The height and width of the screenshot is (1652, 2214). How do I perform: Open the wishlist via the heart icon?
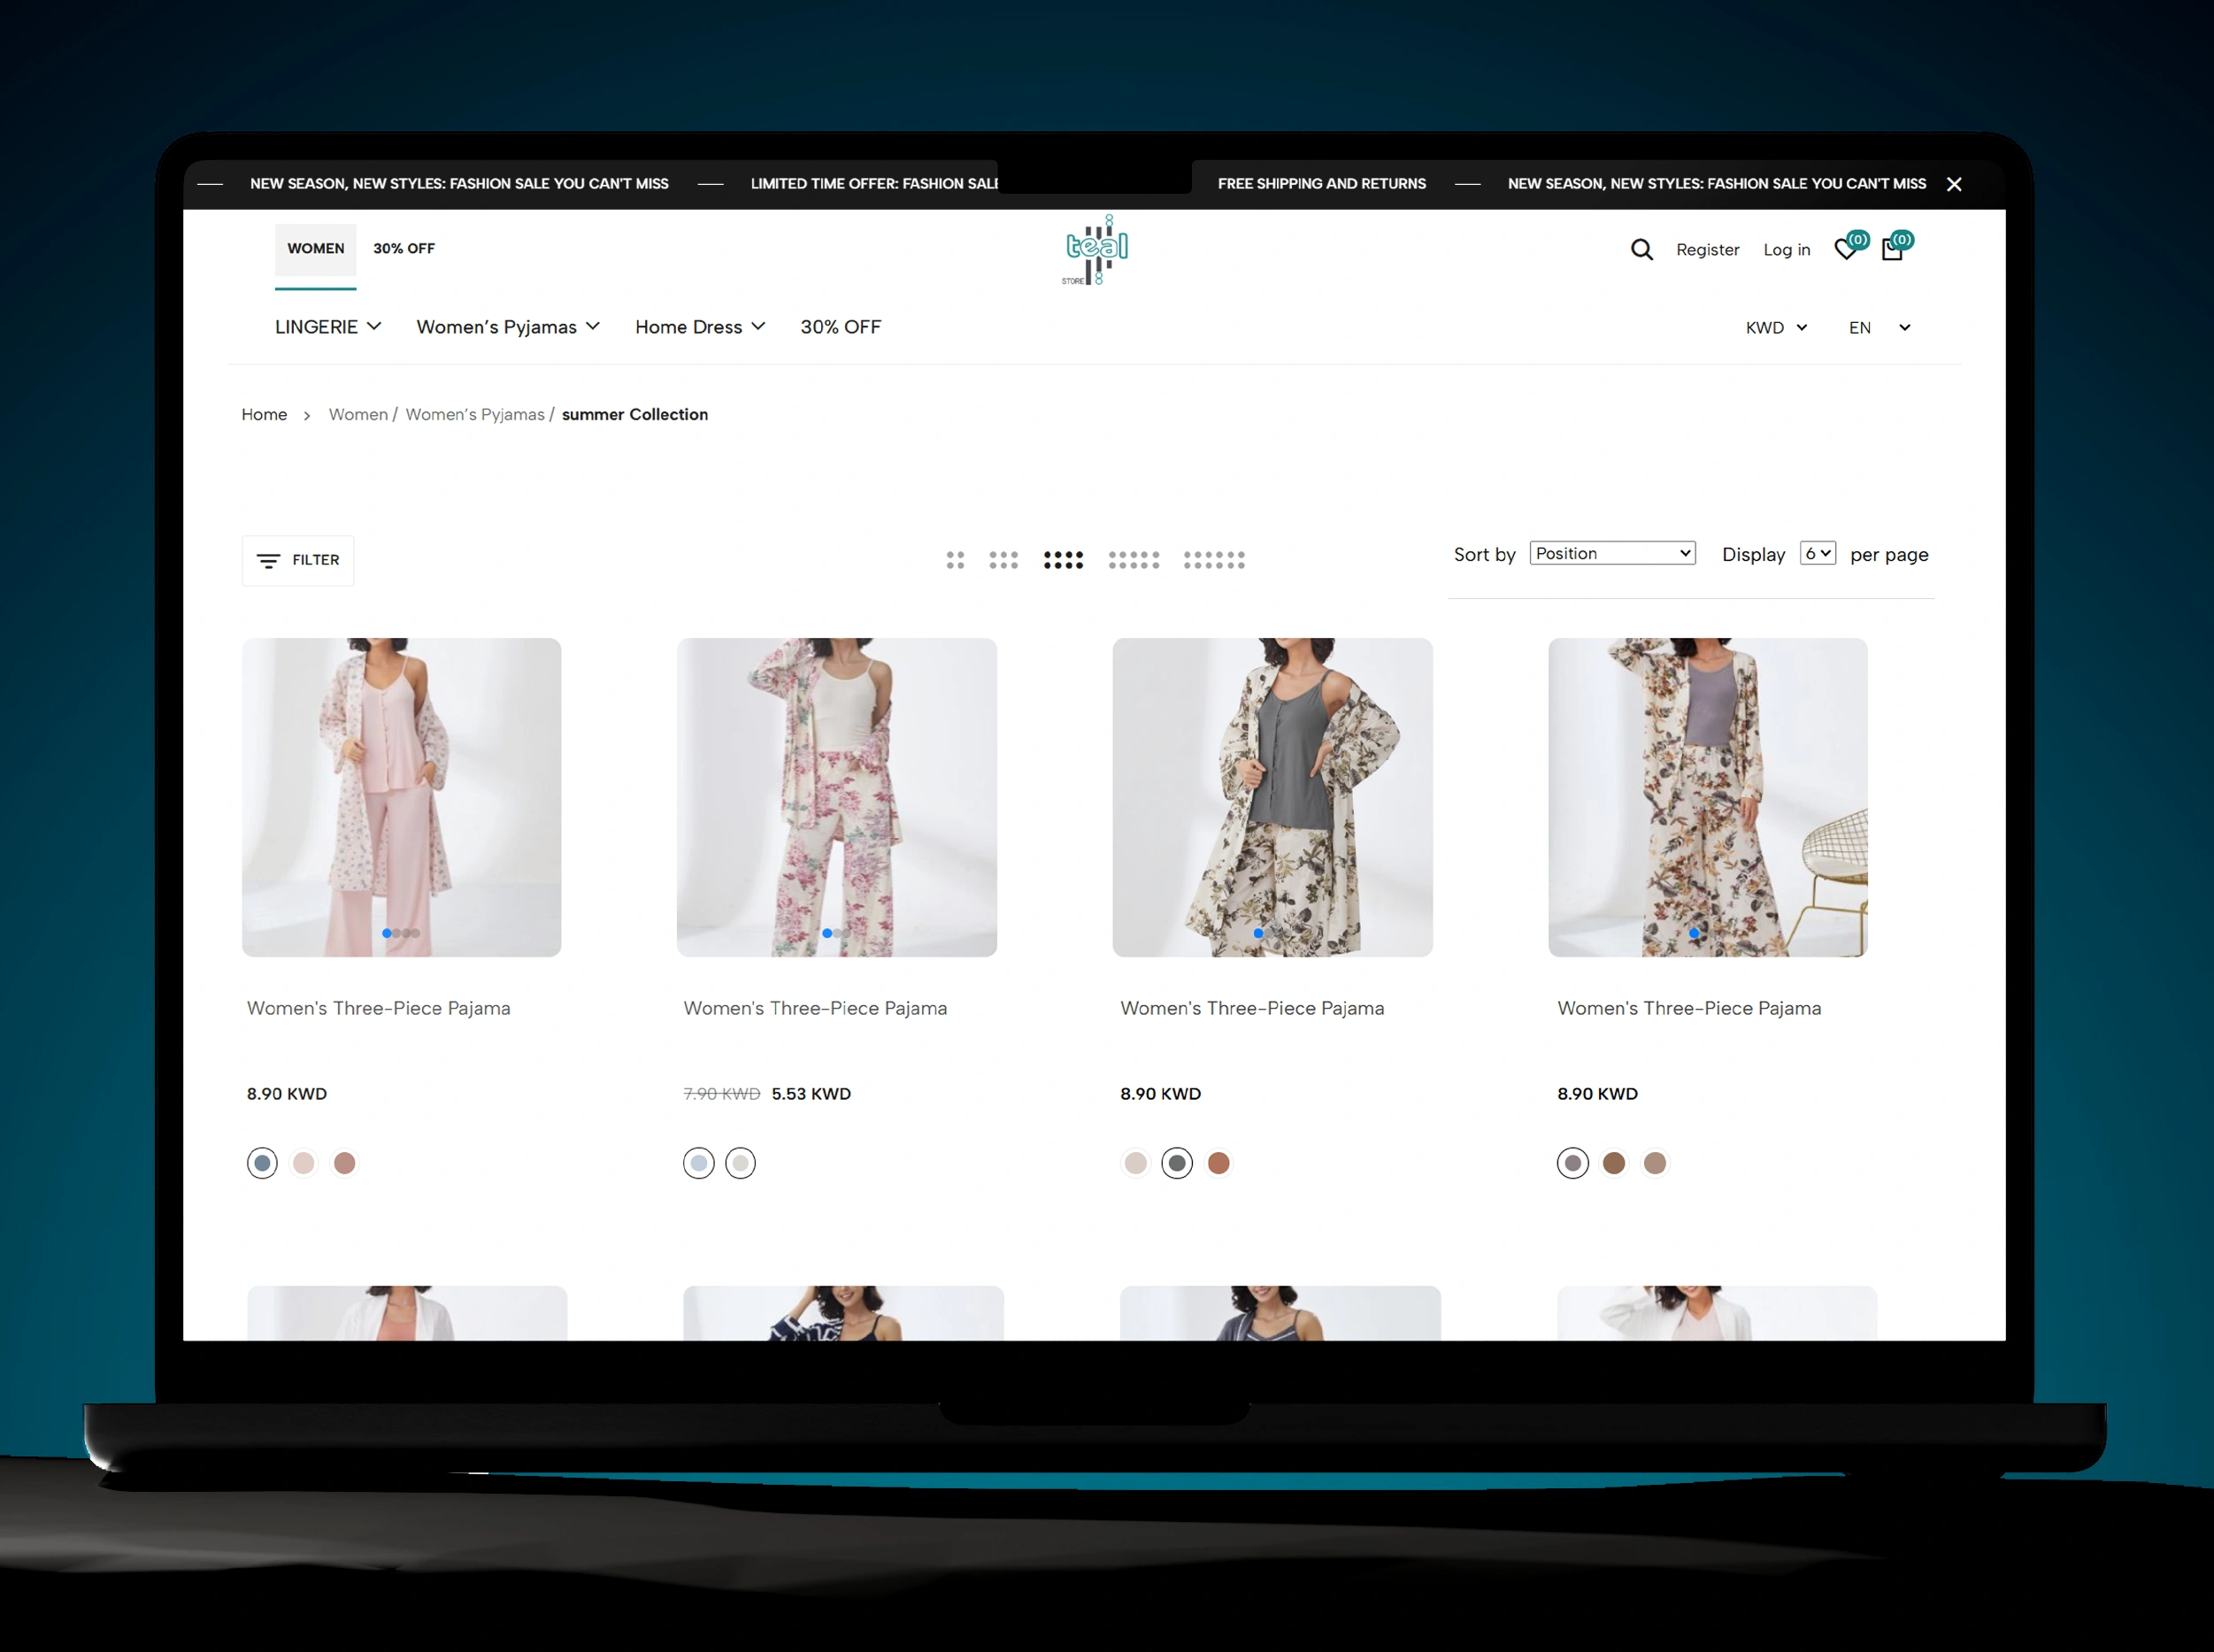tap(1846, 249)
